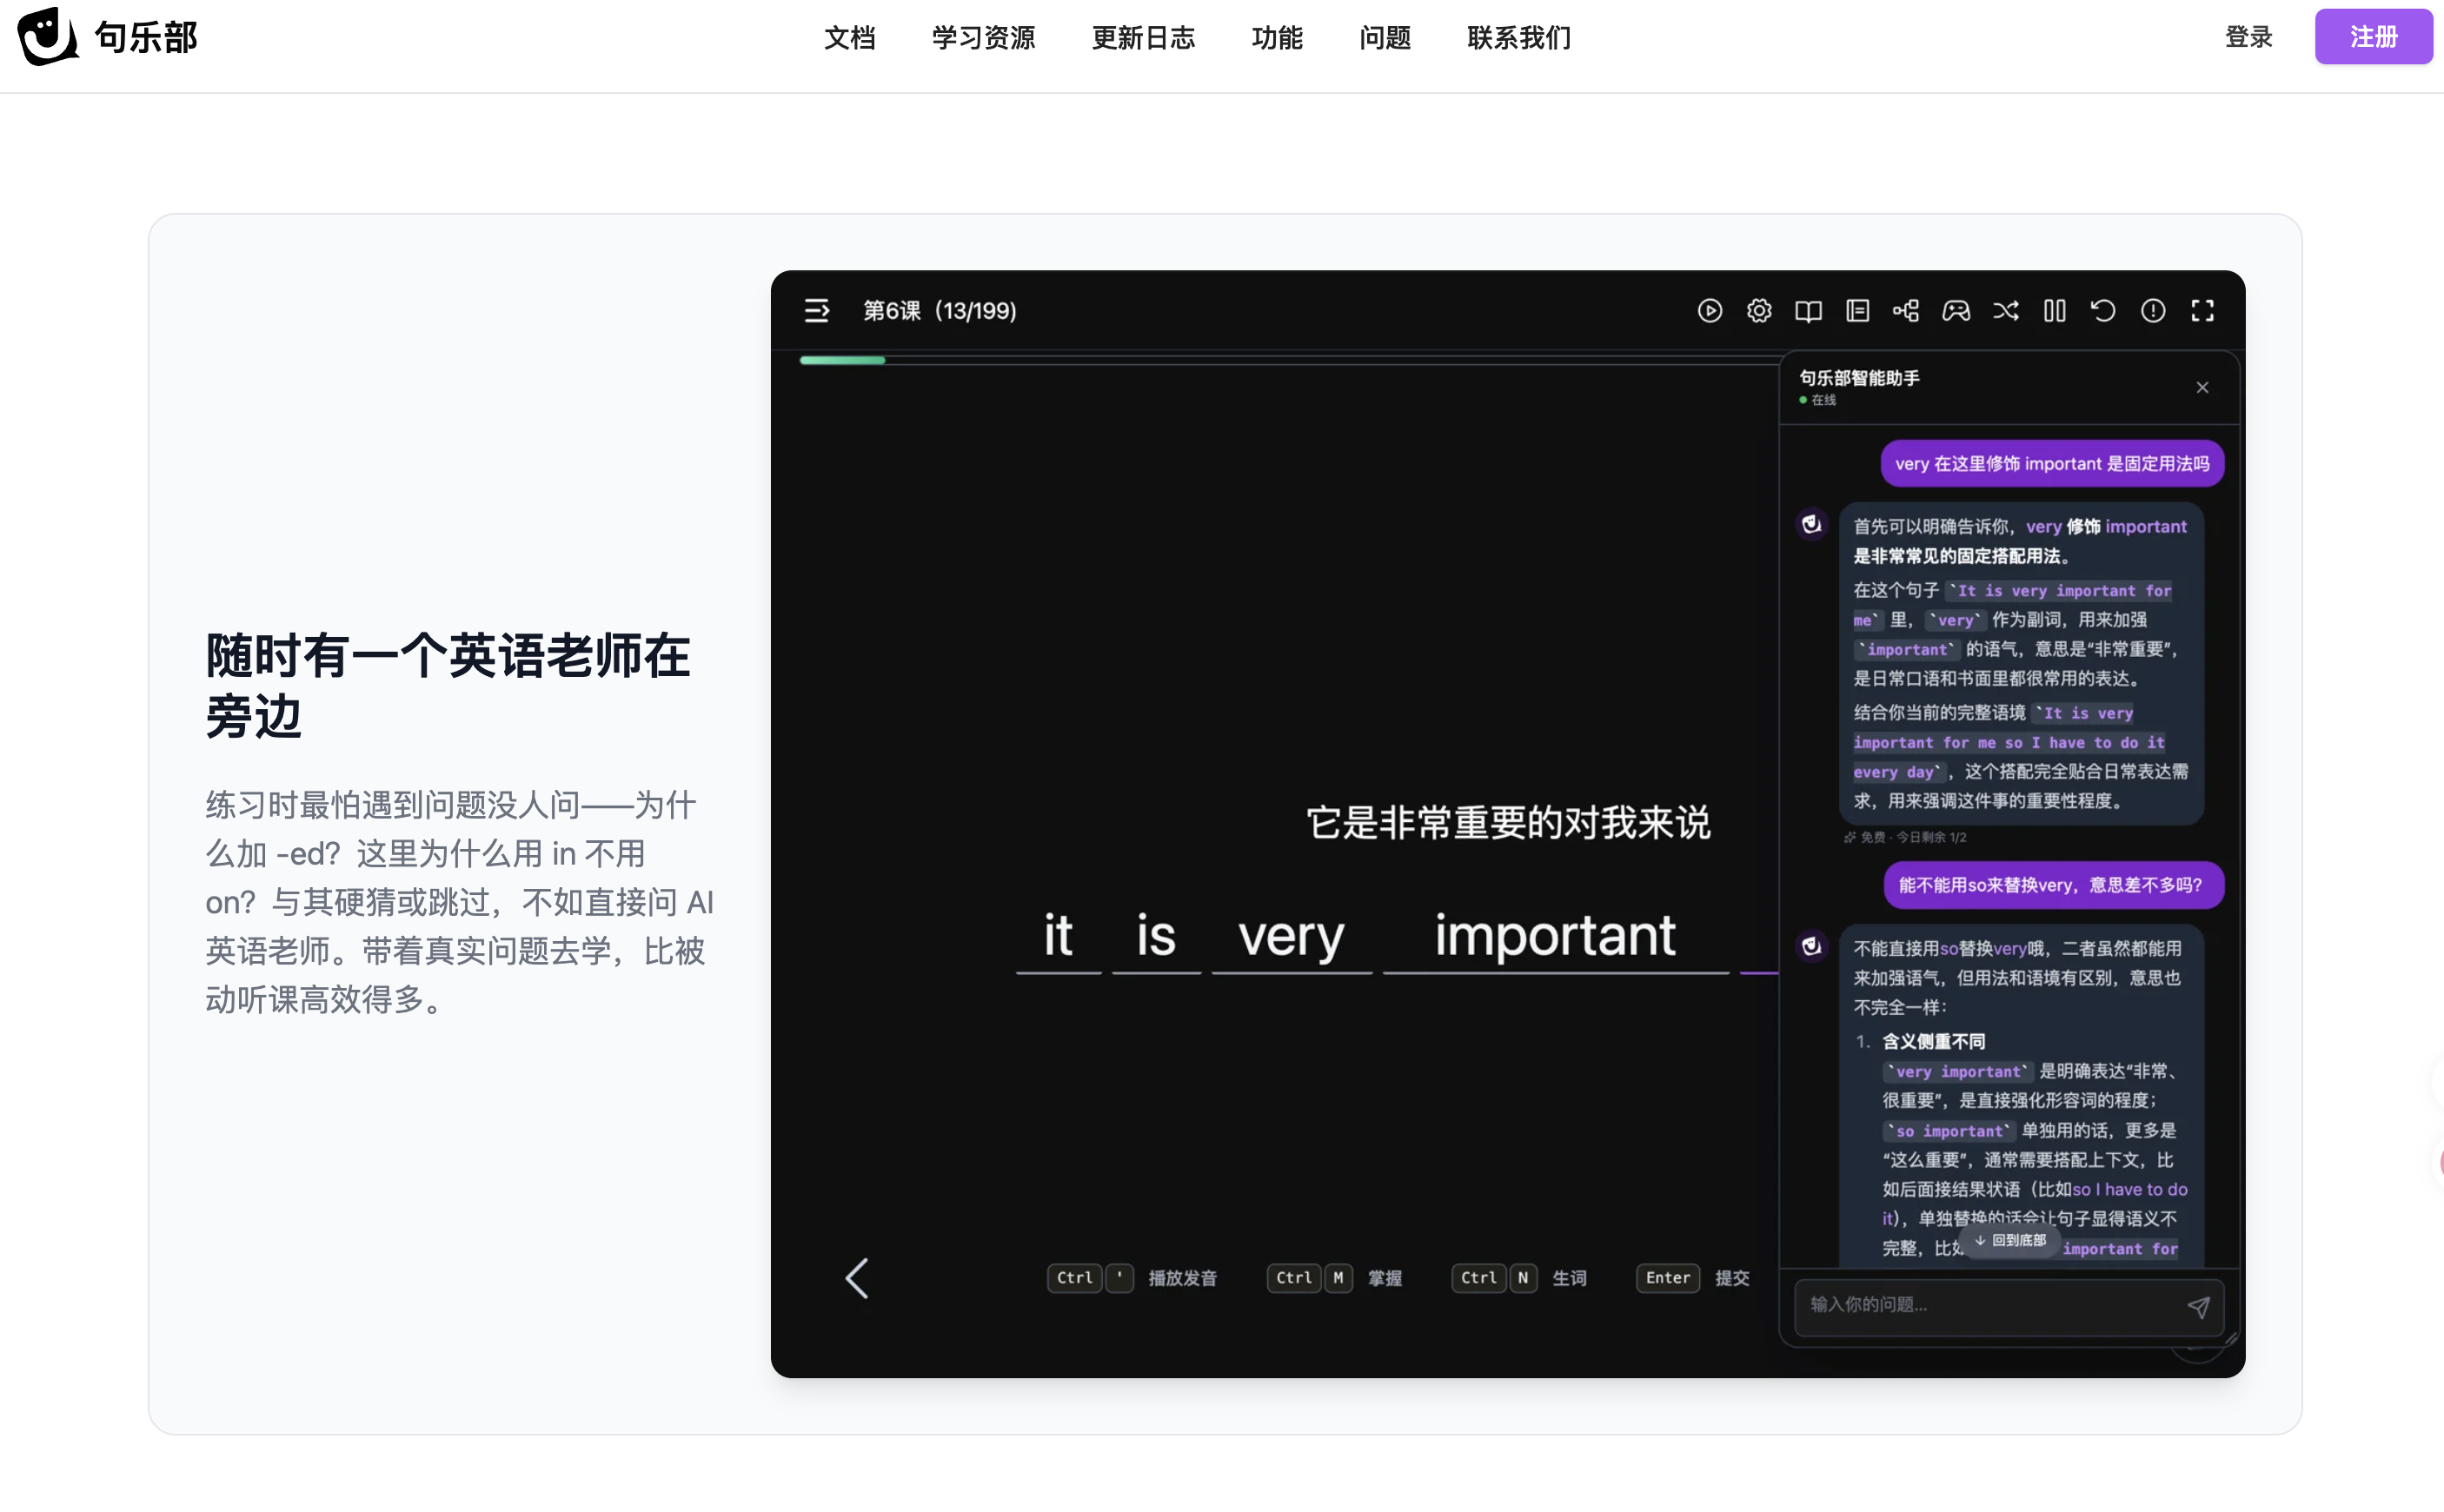The height and width of the screenshot is (1512, 2444).
Task: Click the previous arrow chevron
Action: pyautogui.click(x=857, y=1277)
